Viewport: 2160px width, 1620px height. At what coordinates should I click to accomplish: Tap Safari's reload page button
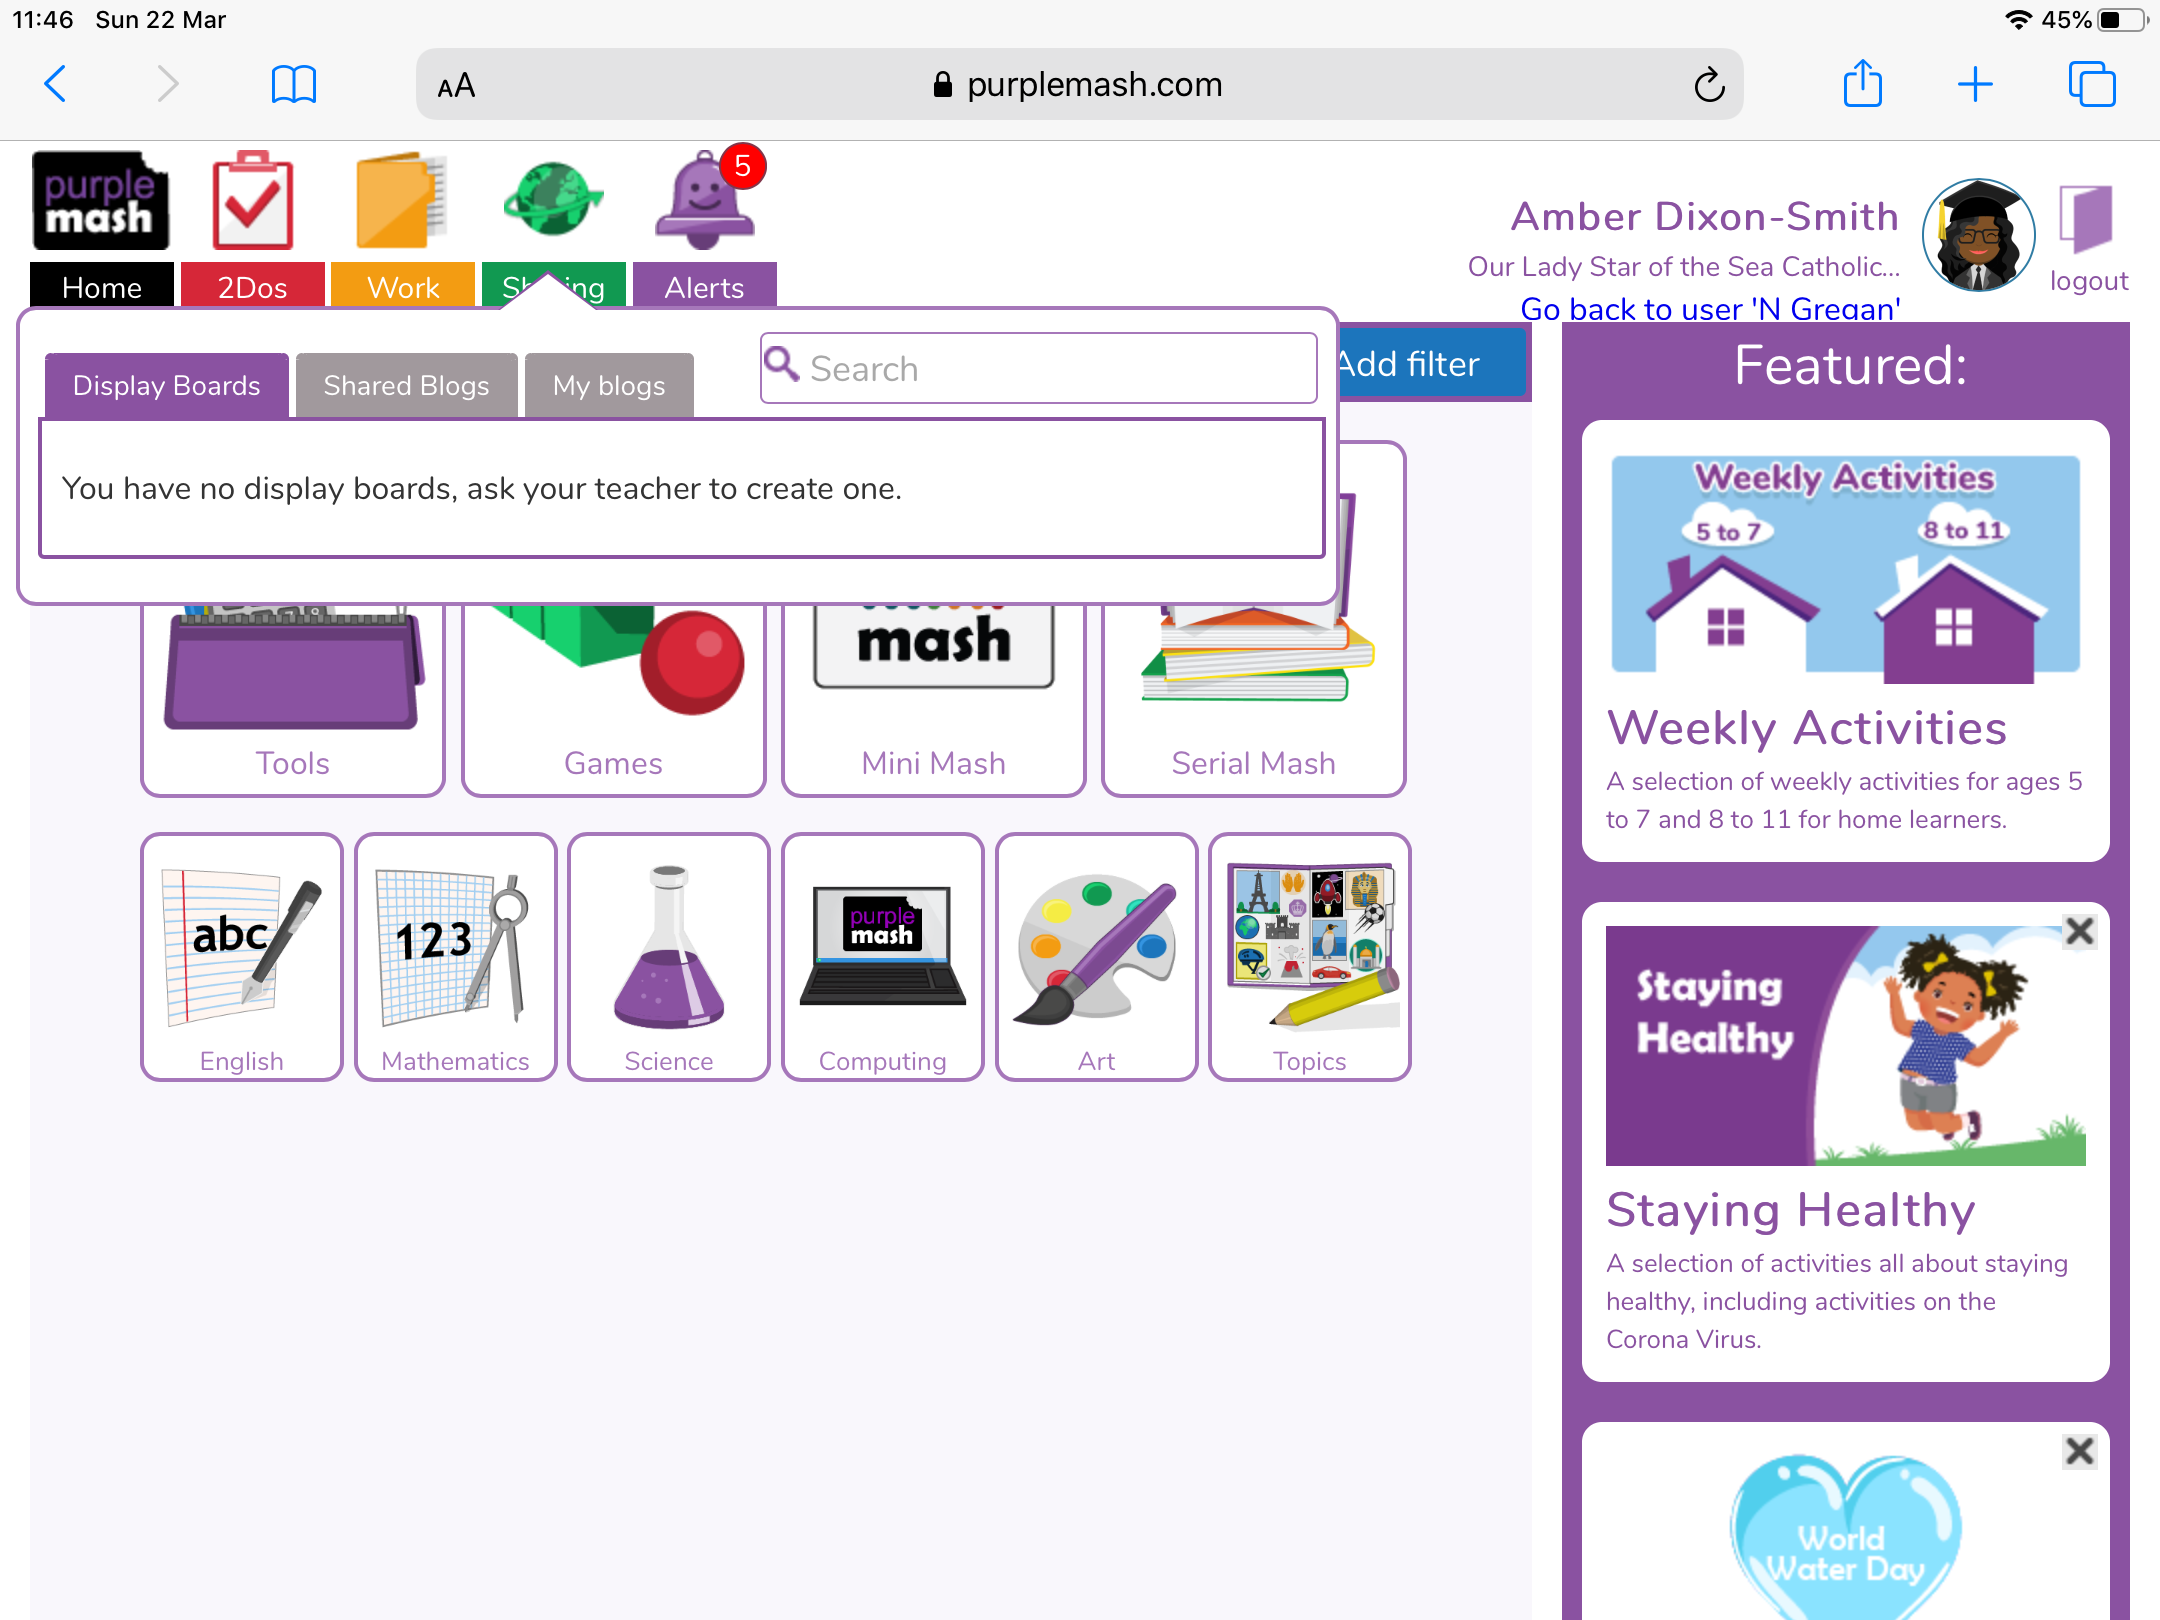[1708, 85]
